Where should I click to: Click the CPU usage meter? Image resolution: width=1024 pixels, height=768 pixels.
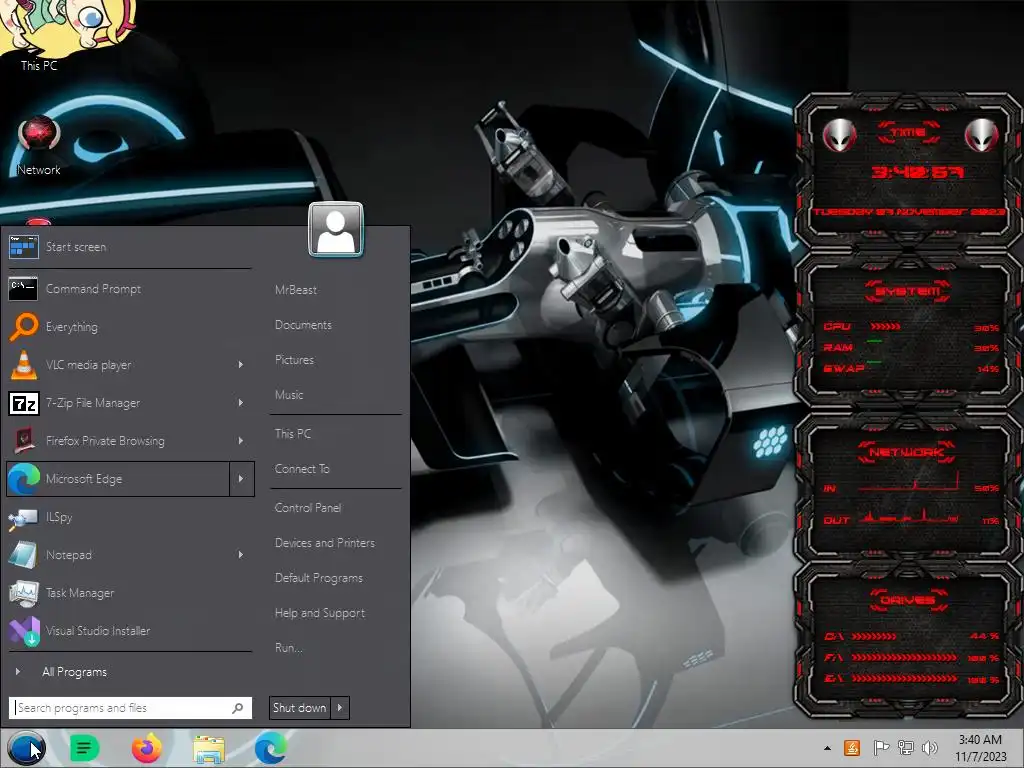pyautogui.click(x=886, y=326)
